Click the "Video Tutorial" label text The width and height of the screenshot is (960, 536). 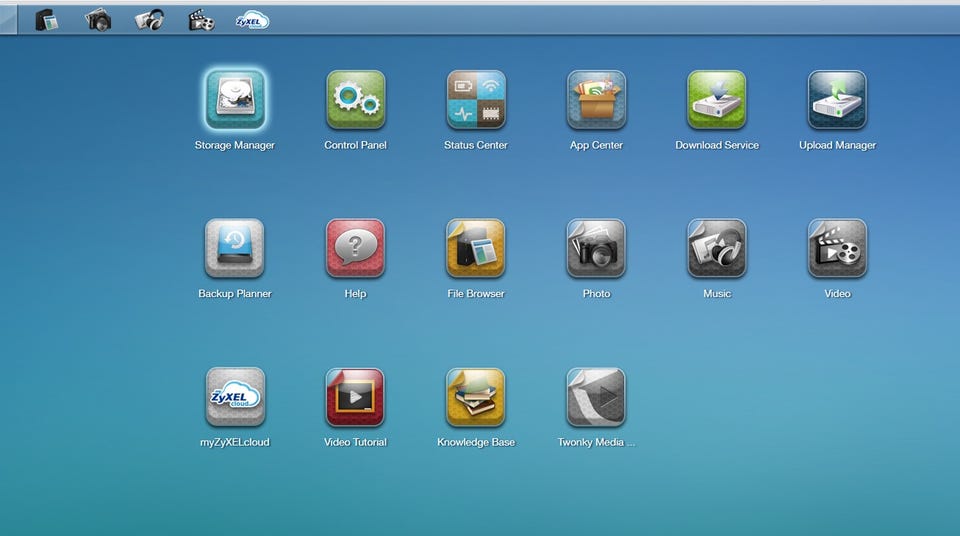pyautogui.click(x=355, y=442)
